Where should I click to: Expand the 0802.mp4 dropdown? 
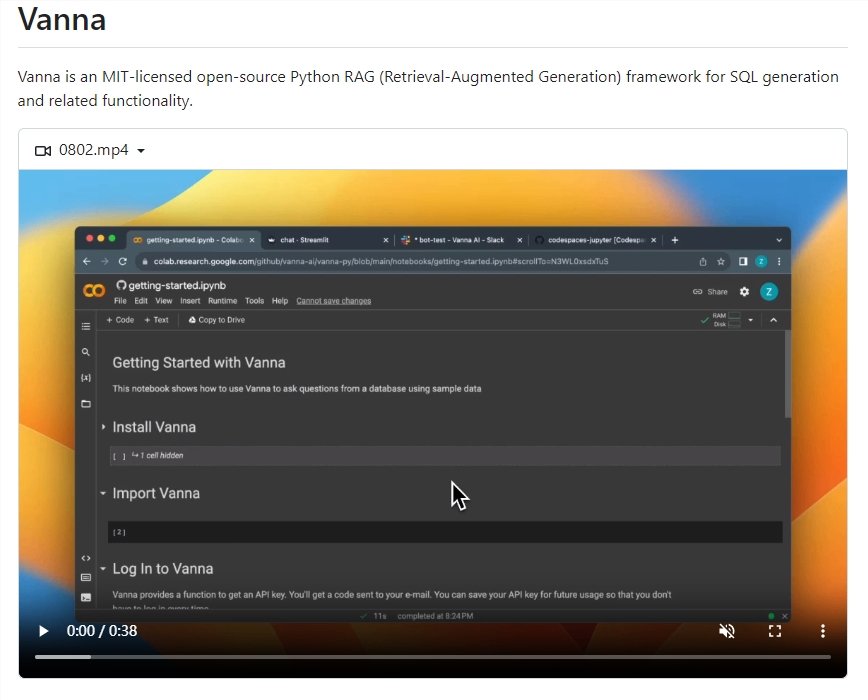[140, 151]
